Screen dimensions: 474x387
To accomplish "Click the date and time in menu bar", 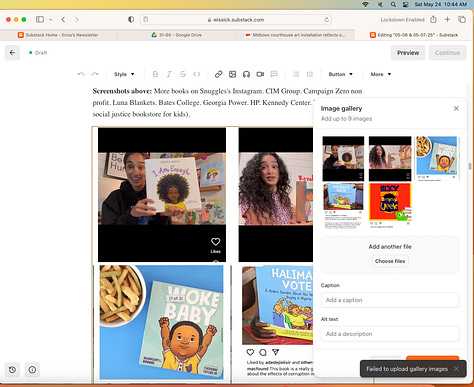I will click(440, 4).
